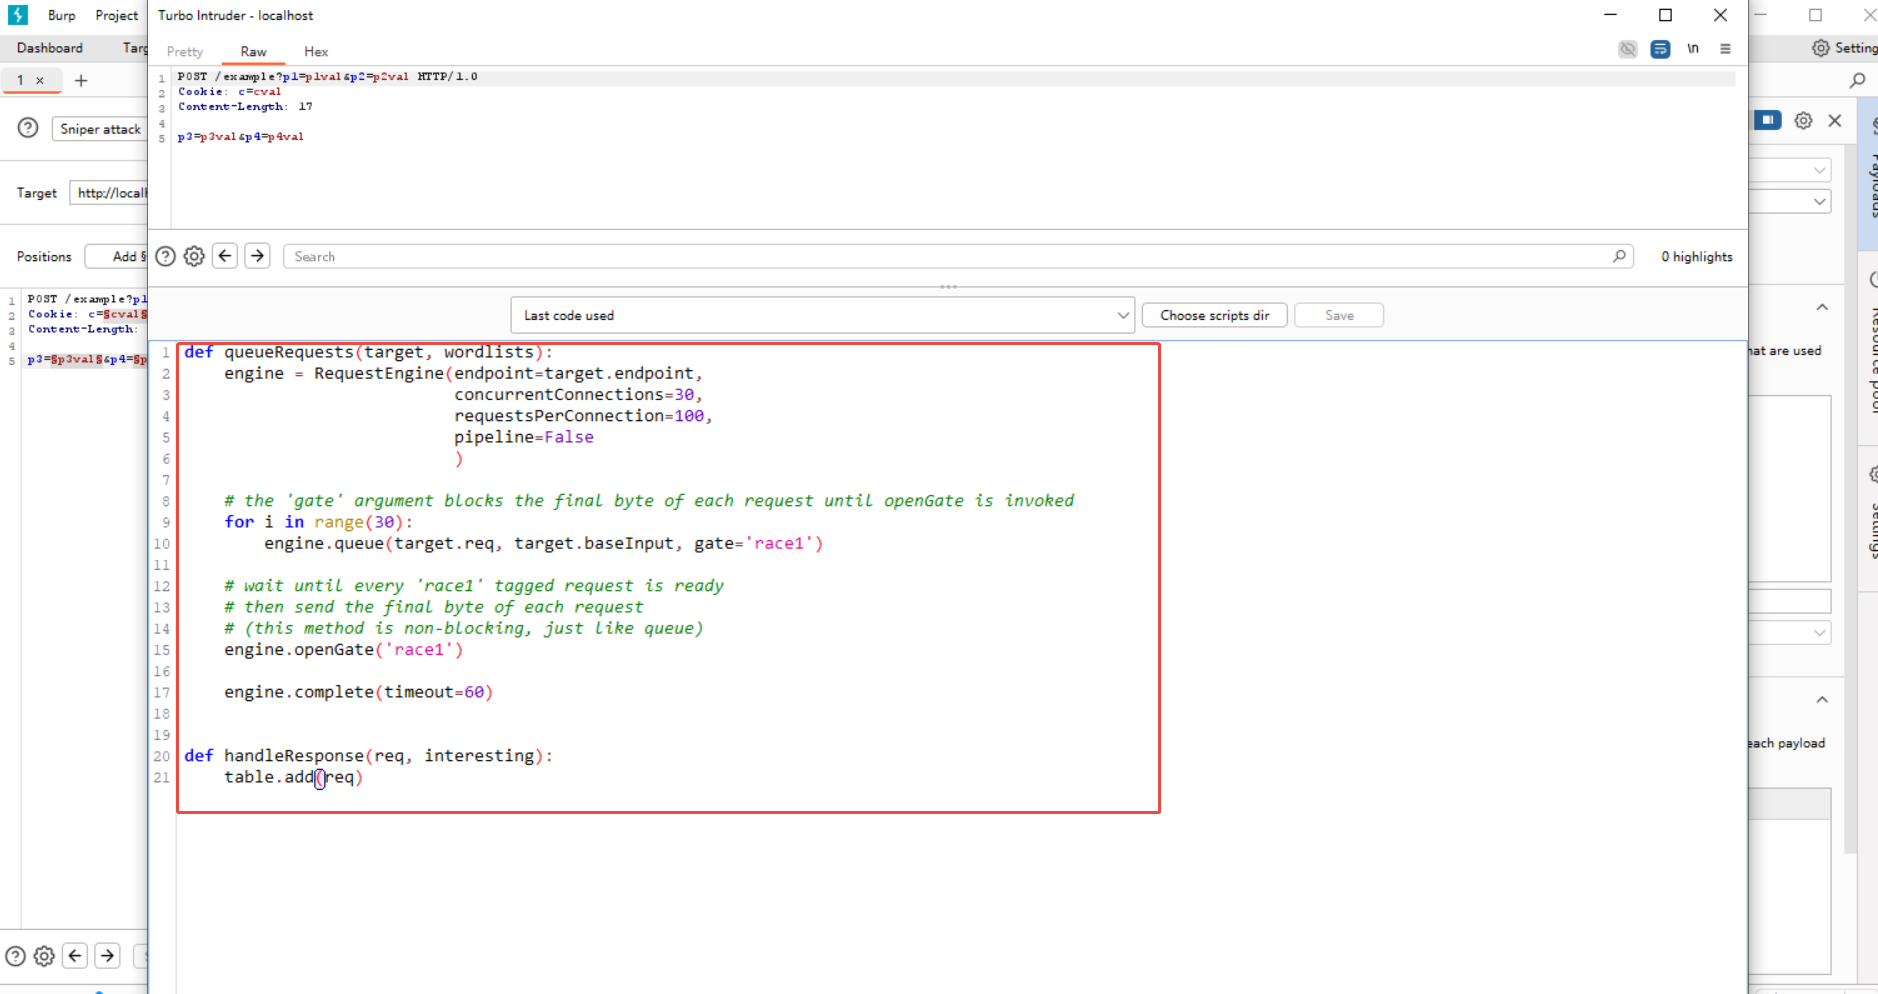
Task: Switch to the Raw tab
Action: 253,52
